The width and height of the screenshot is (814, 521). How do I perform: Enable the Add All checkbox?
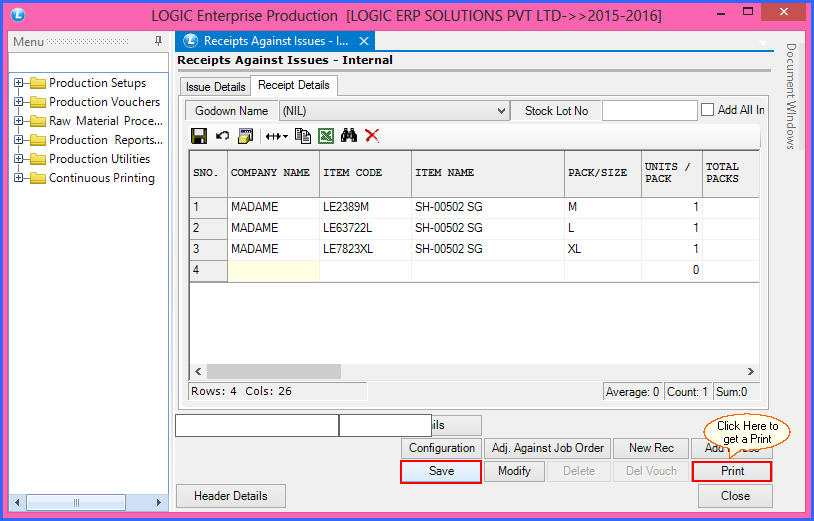point(707,110)
